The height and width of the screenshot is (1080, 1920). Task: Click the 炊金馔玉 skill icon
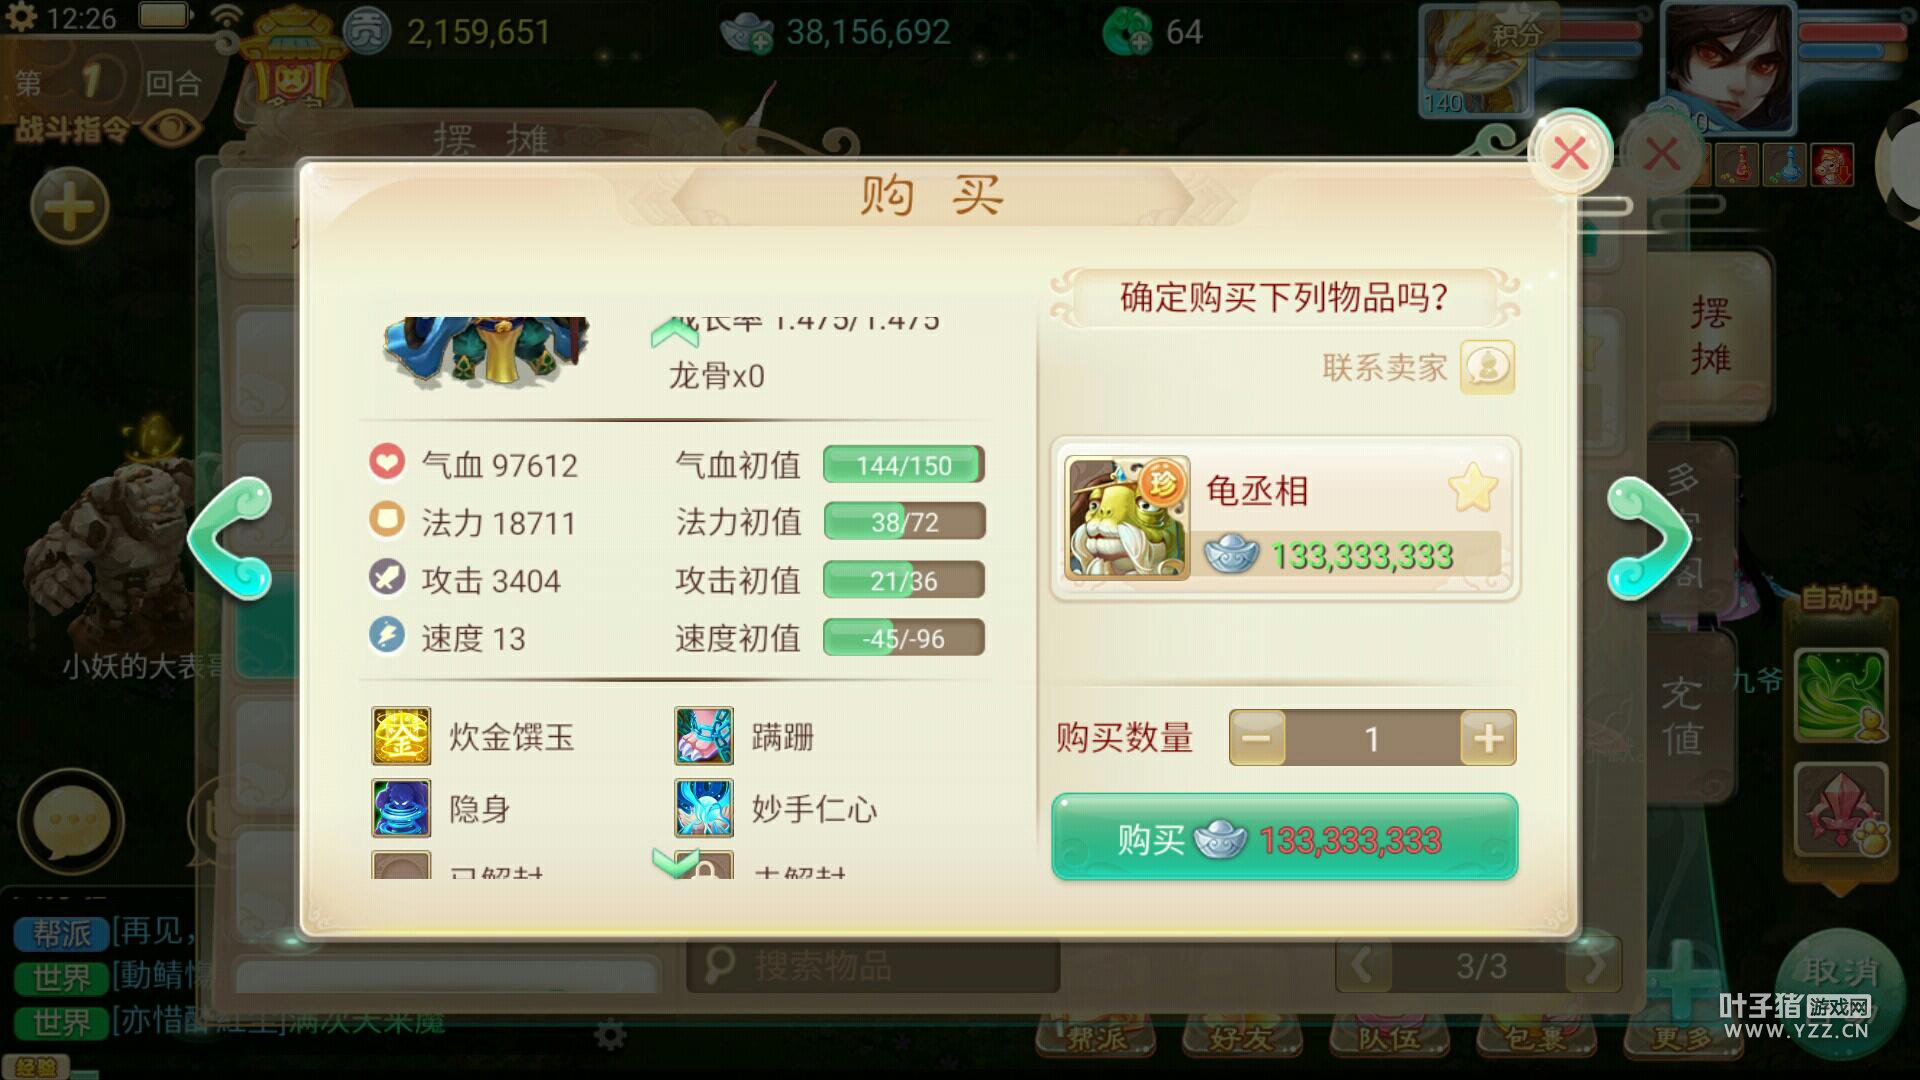pos(402,736)
